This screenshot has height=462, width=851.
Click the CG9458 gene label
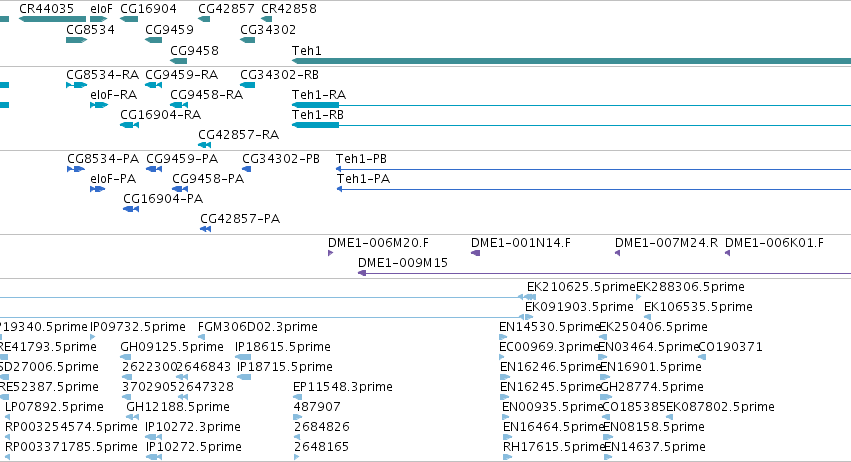(x=194, y=51)
